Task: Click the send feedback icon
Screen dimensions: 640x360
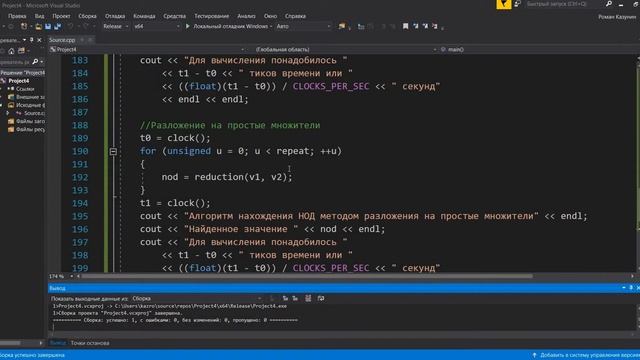Action: click(518, 4)
